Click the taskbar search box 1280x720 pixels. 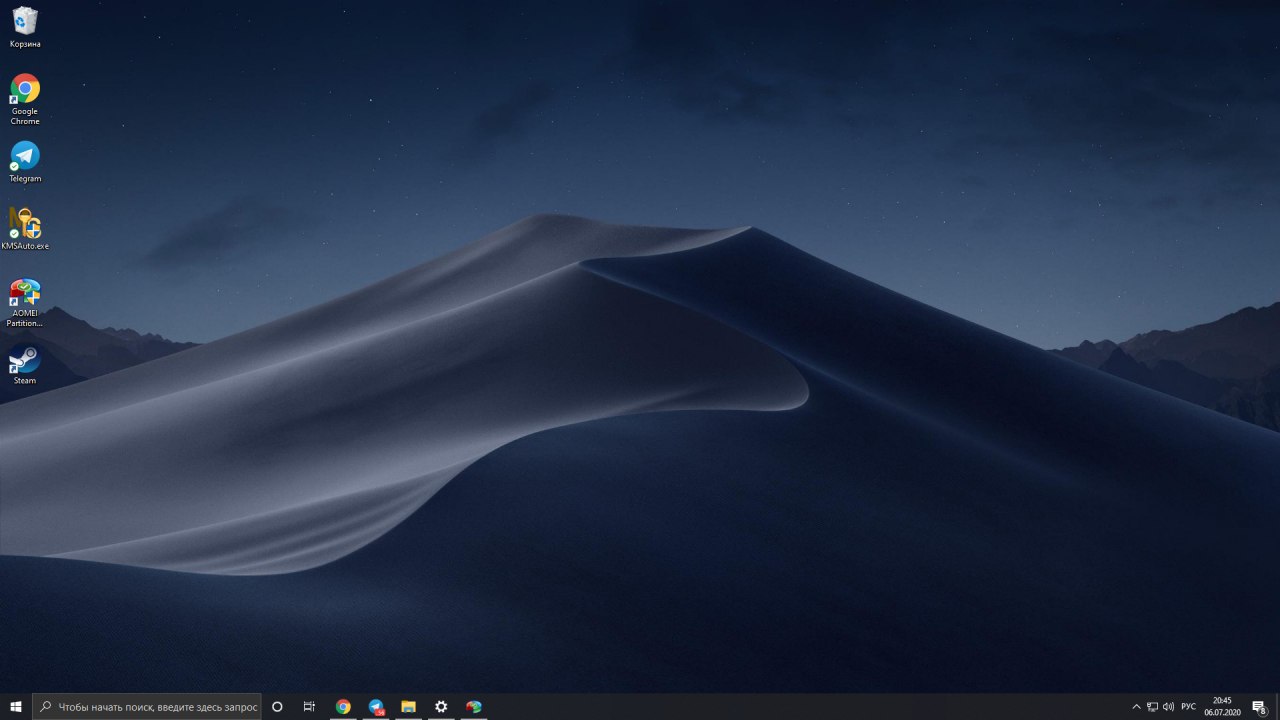(x=147, y=707)
